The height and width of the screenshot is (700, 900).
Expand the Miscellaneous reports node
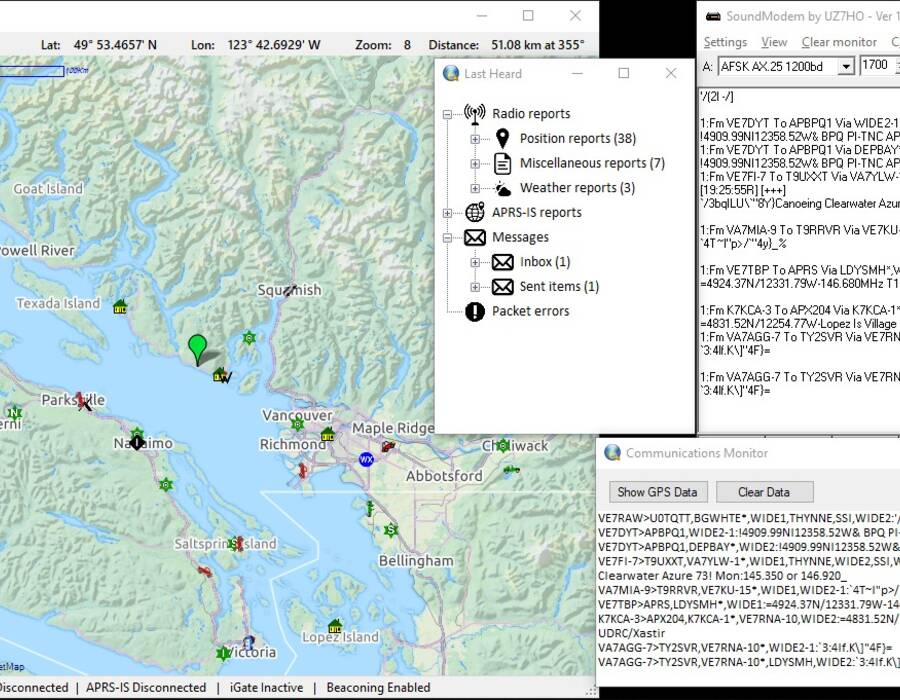[475, 164]
